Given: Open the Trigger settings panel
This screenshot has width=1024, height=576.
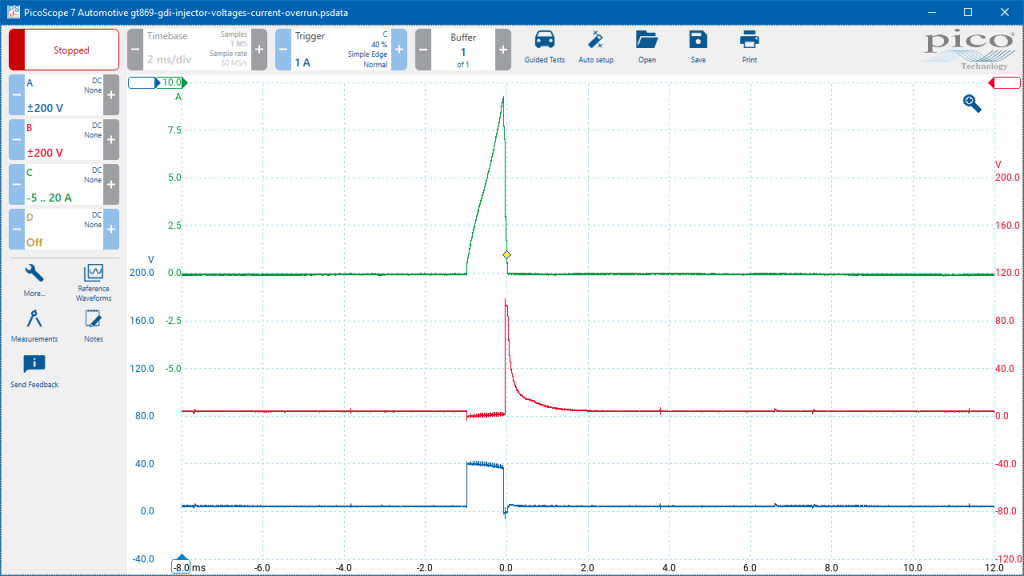Looking at the screenshot, I should click(x=340, y=50).
